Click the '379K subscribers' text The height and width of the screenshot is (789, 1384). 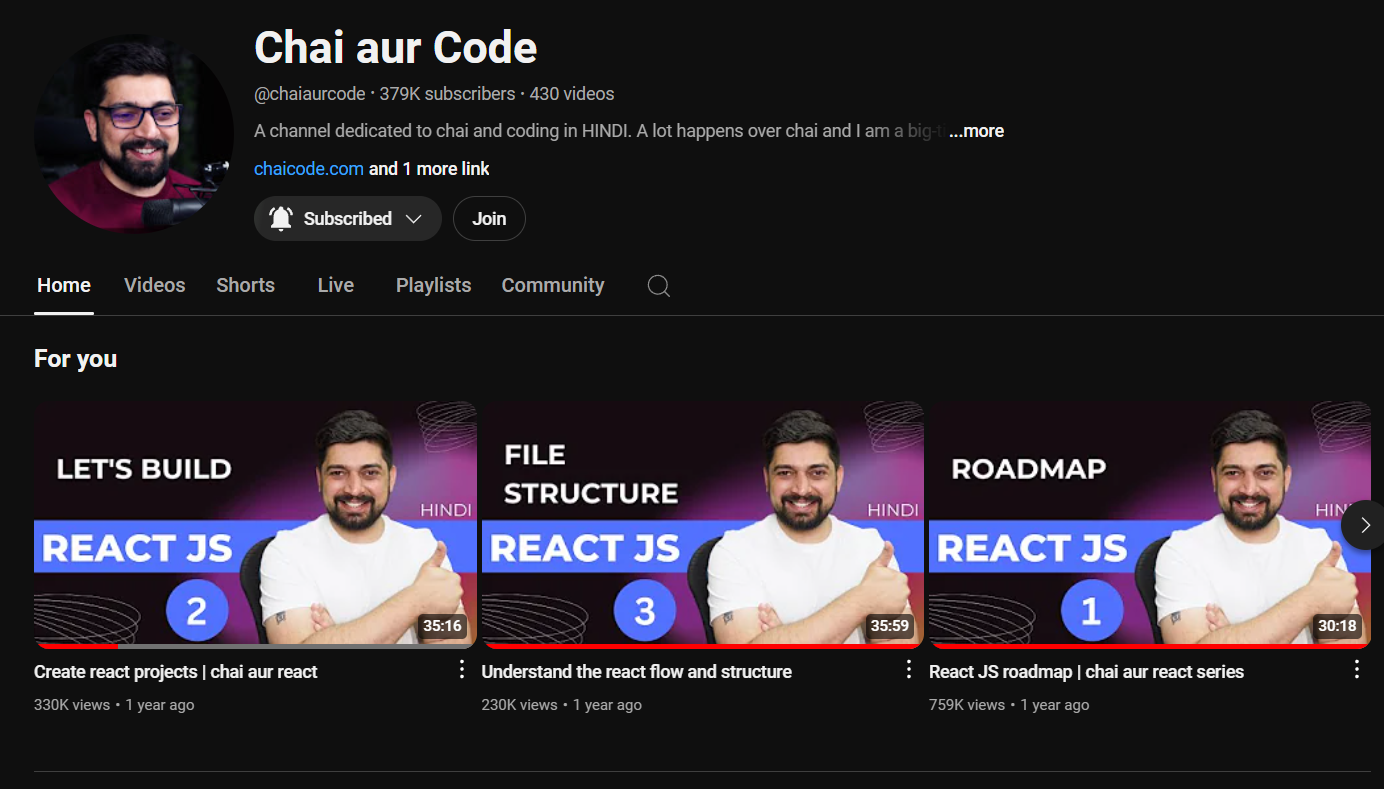(447, 94)
